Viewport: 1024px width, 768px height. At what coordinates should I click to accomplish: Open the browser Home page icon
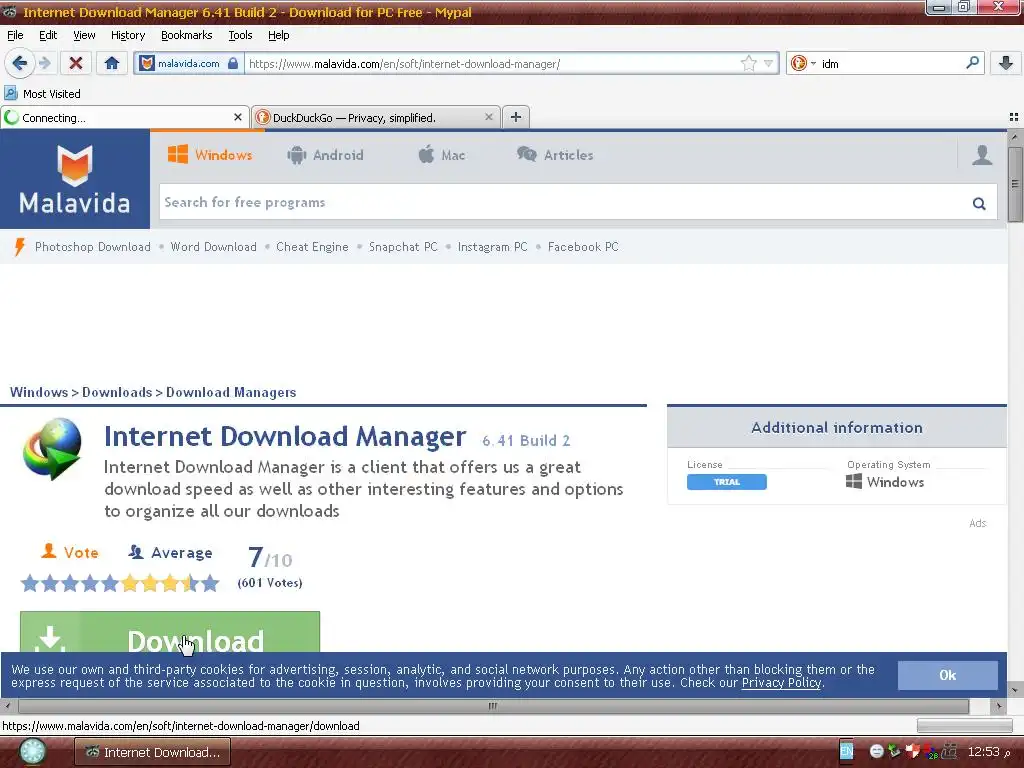coord(112,63)
